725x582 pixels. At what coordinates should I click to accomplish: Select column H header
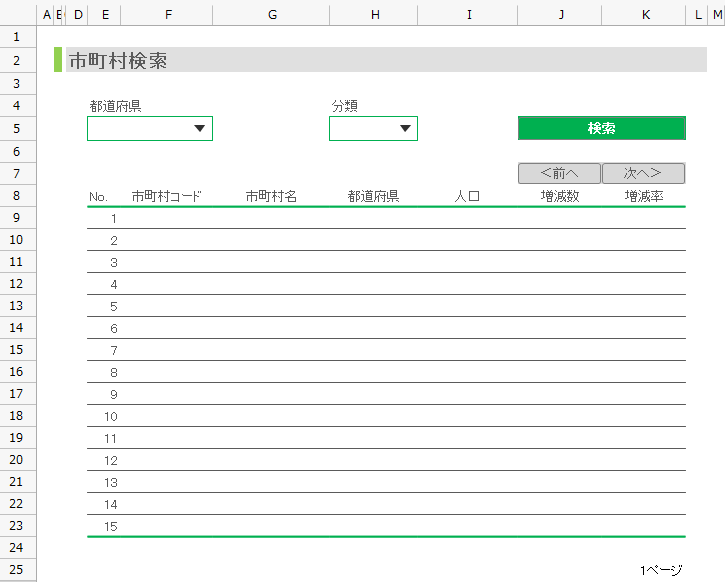374,14
